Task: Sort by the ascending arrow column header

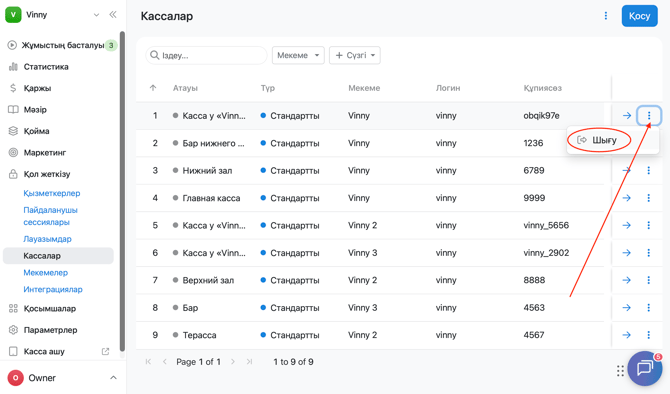Action: click(x=153, y=88)
